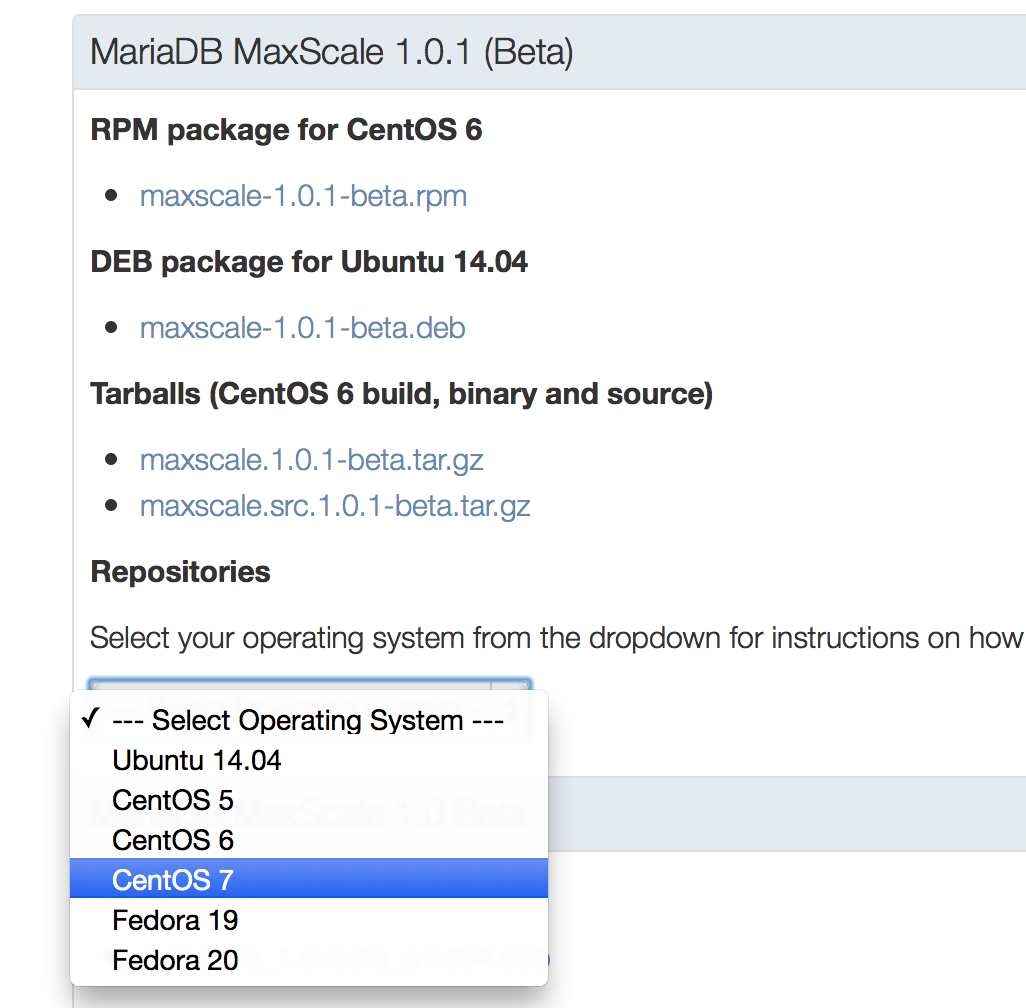The height and width of the screenshot is (1008, 1026).
Task: Click the Tarballs (CentOS 6 build) heading
Action: tap(401, 394)
